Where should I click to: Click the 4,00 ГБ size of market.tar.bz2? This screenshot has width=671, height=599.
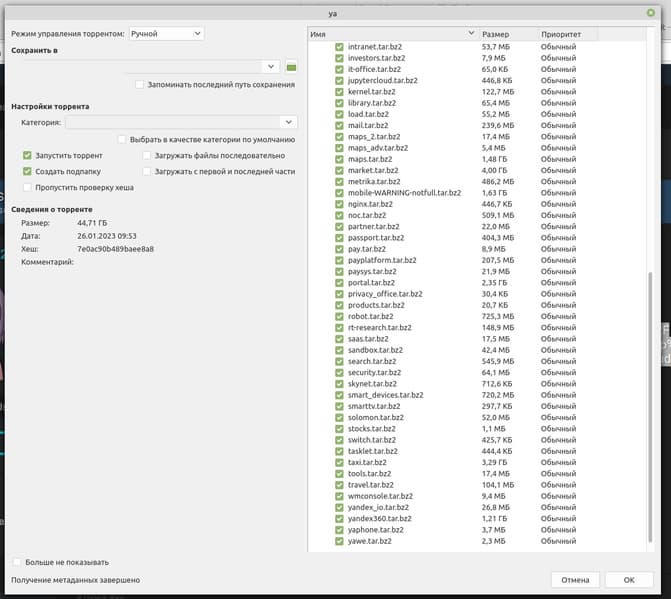coord(495,170)
